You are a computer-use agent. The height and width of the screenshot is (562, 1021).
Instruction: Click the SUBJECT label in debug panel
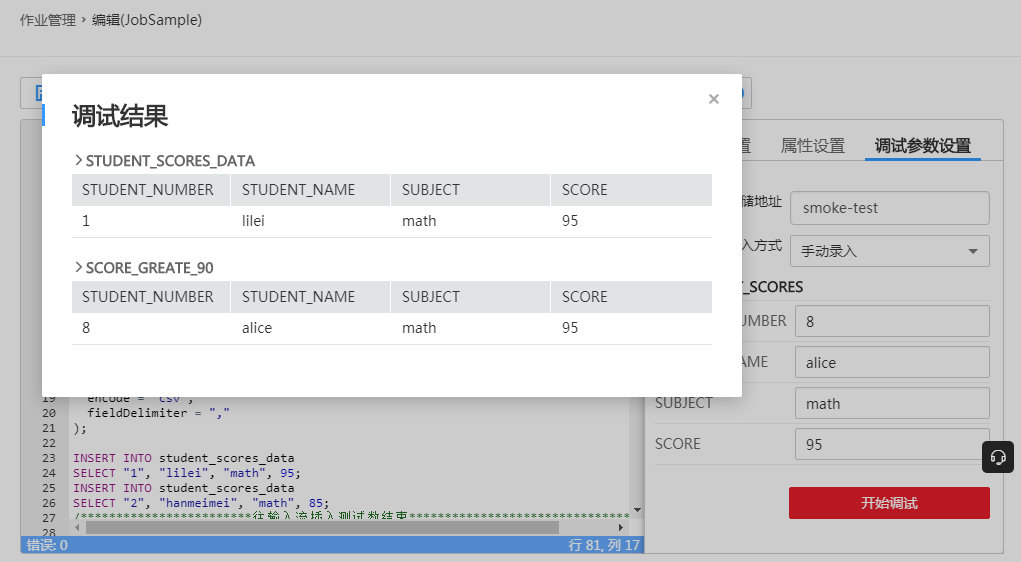coord(684,403)
